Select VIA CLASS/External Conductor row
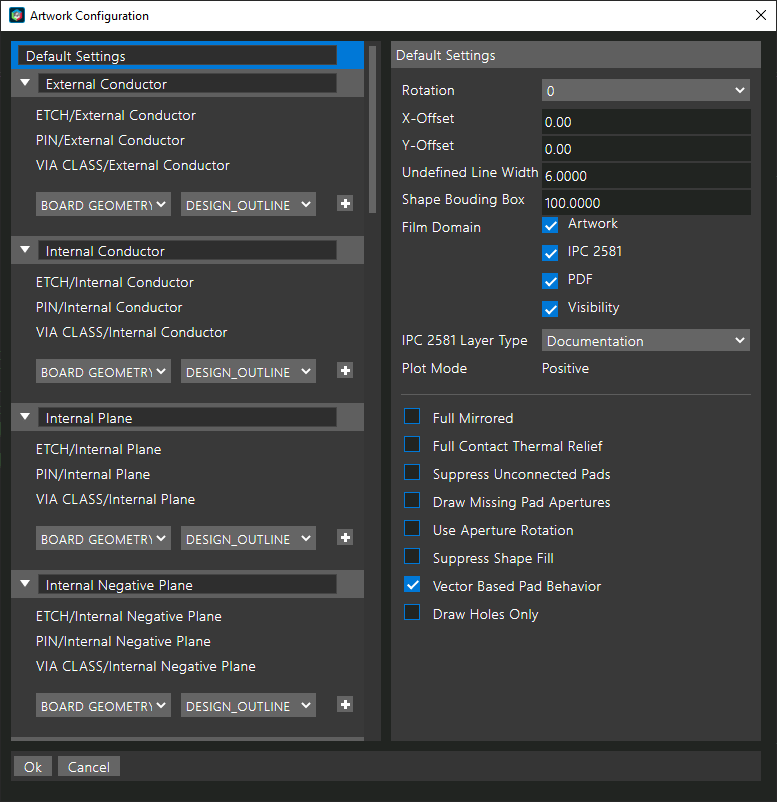777x802 pixels. (132, 166)
